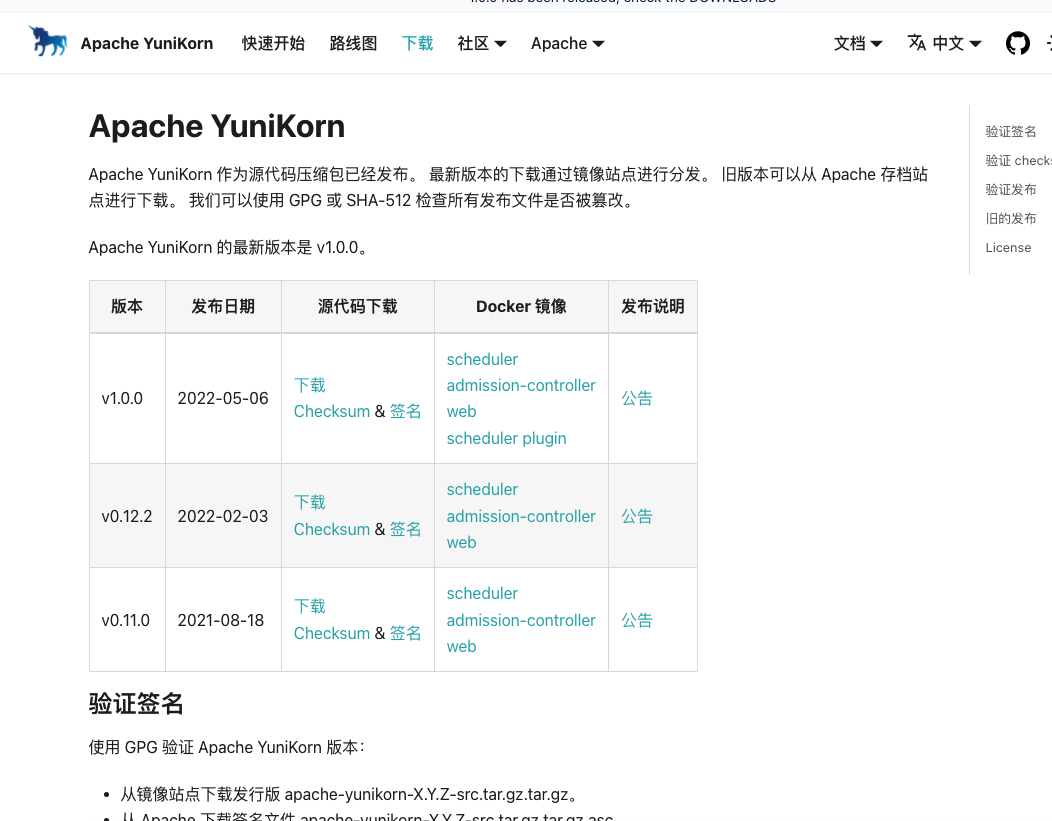The height and width of the screenshot is (821, 1052).
Task: Open admission-controller image for v1.0.0
Action: tap(521, 386)
